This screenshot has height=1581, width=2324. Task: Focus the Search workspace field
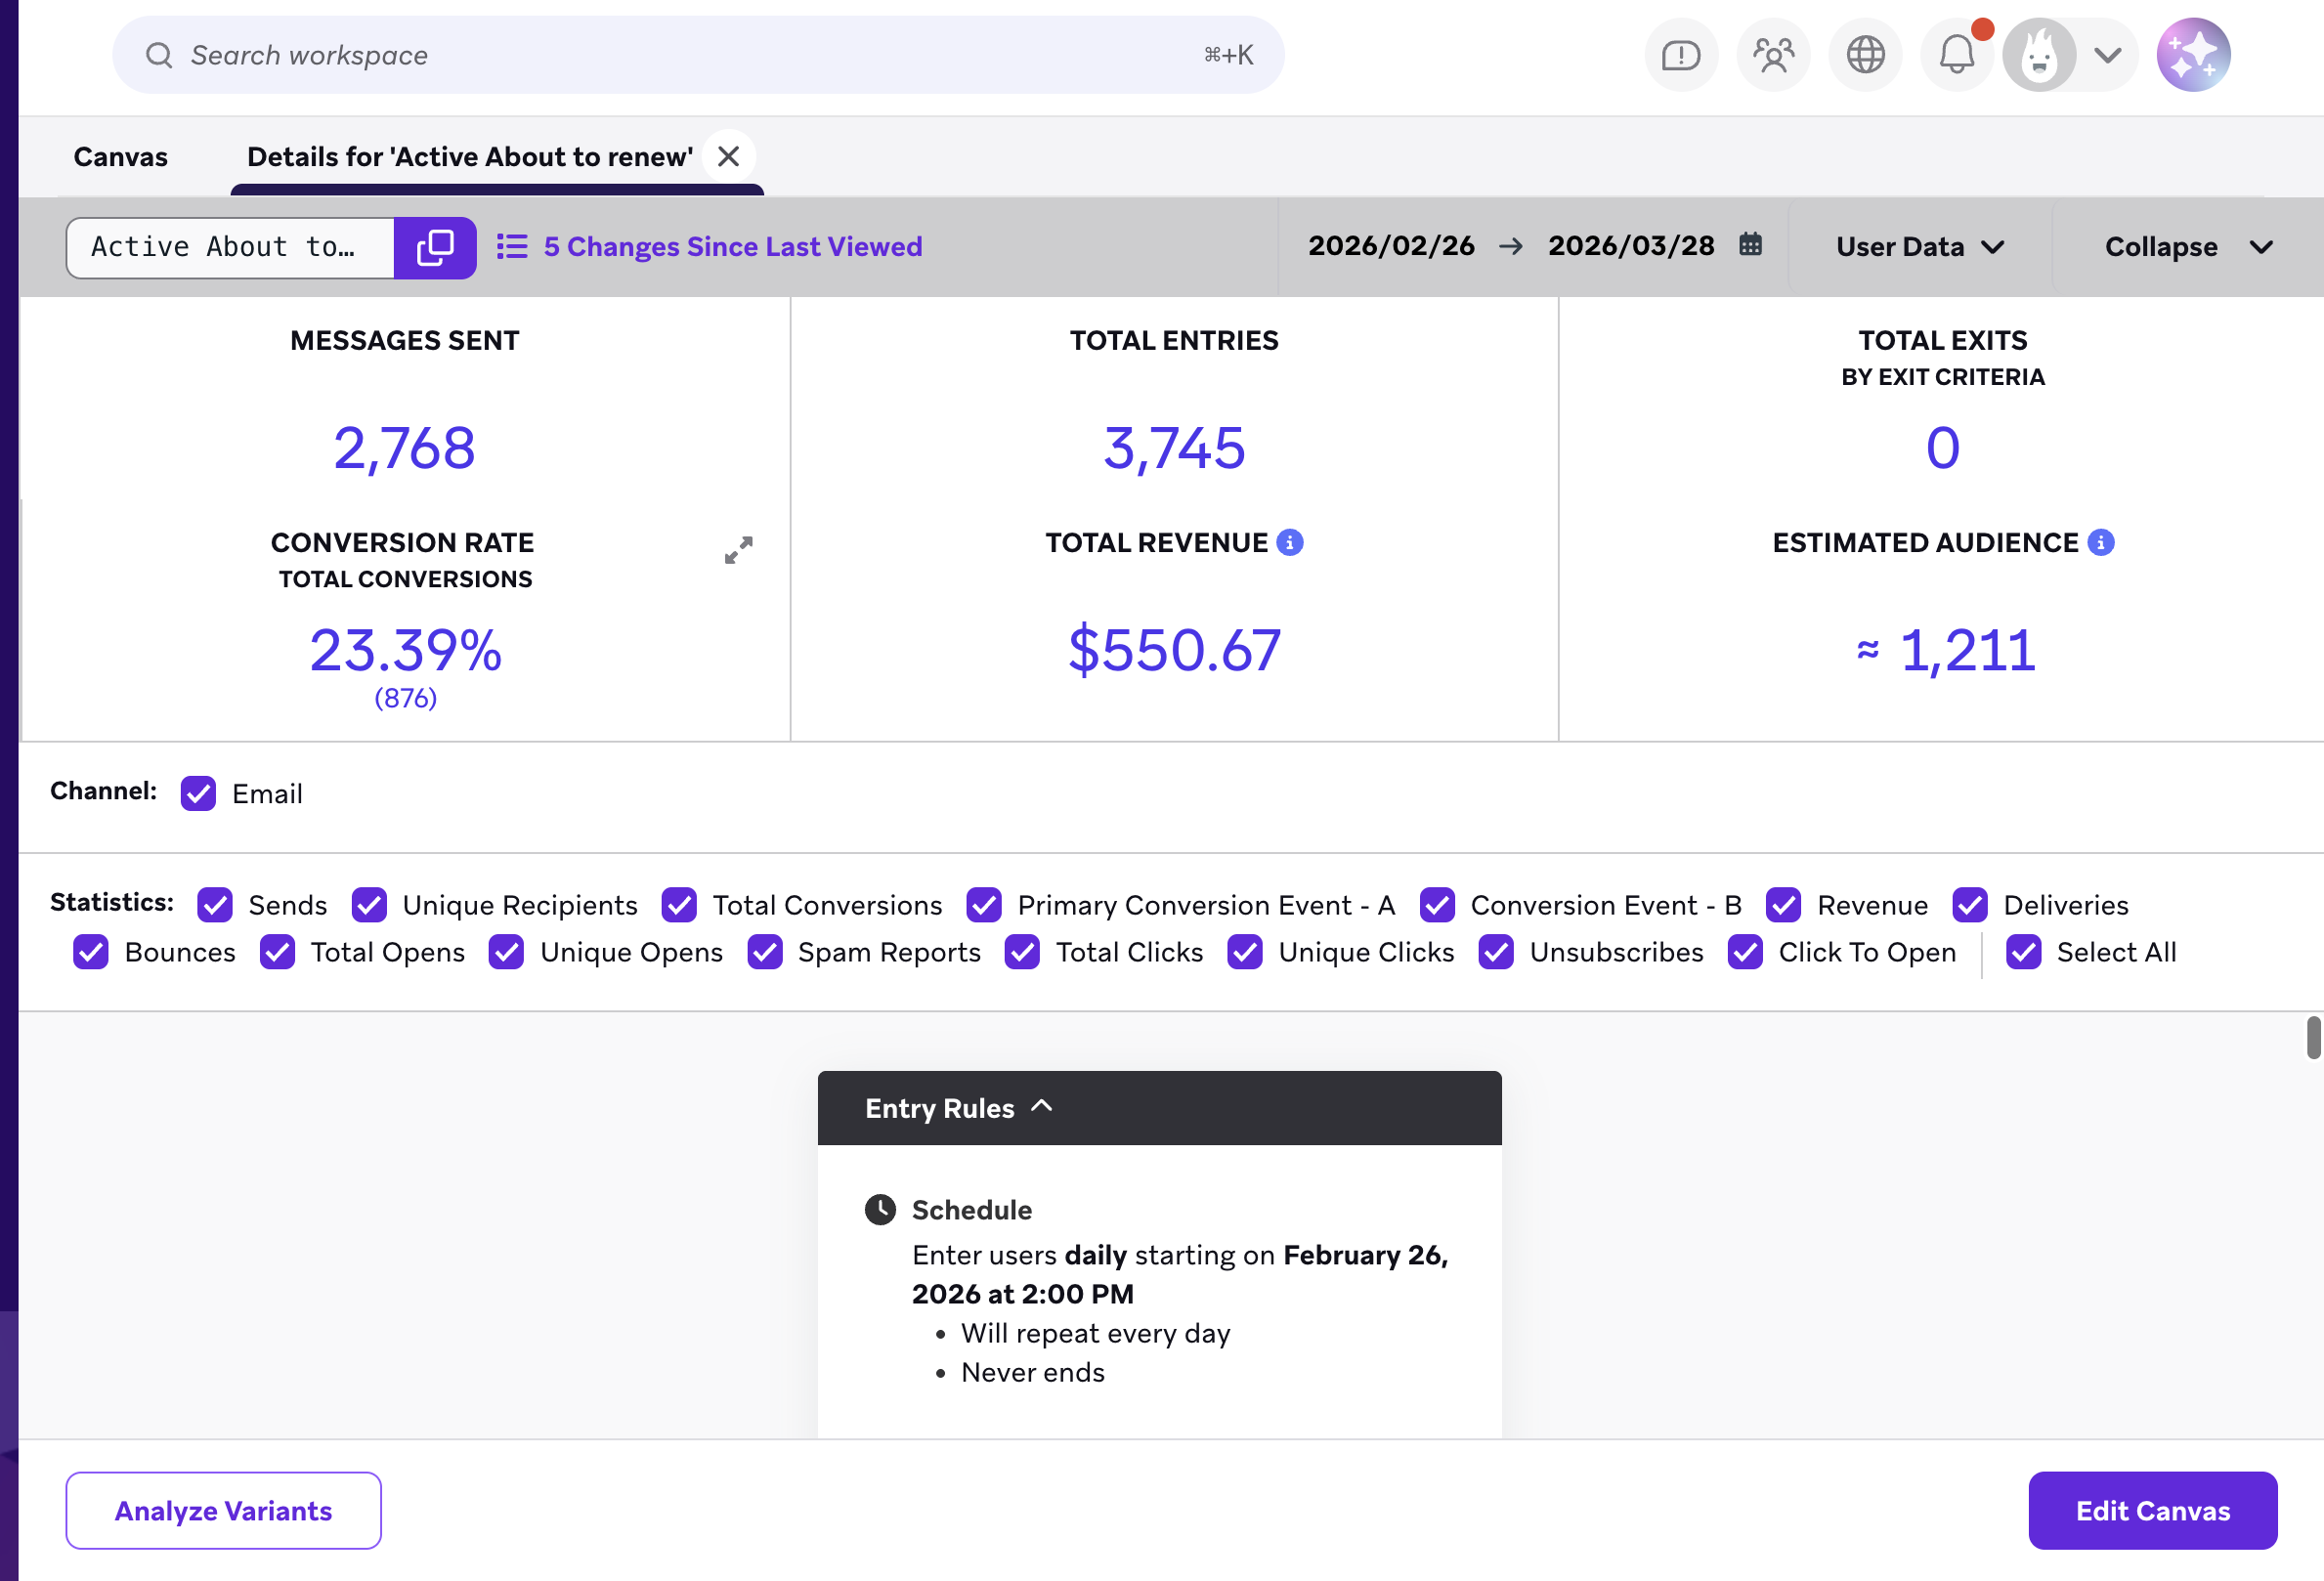[698, 55]
